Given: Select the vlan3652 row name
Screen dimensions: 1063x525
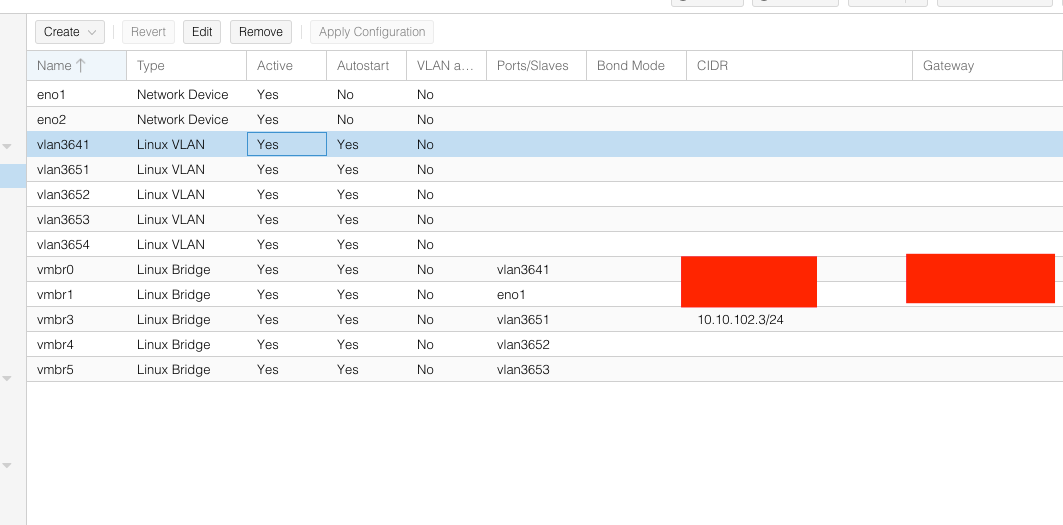Looking at the screenshot, I should pyautogui.click(x=63, y=195).
